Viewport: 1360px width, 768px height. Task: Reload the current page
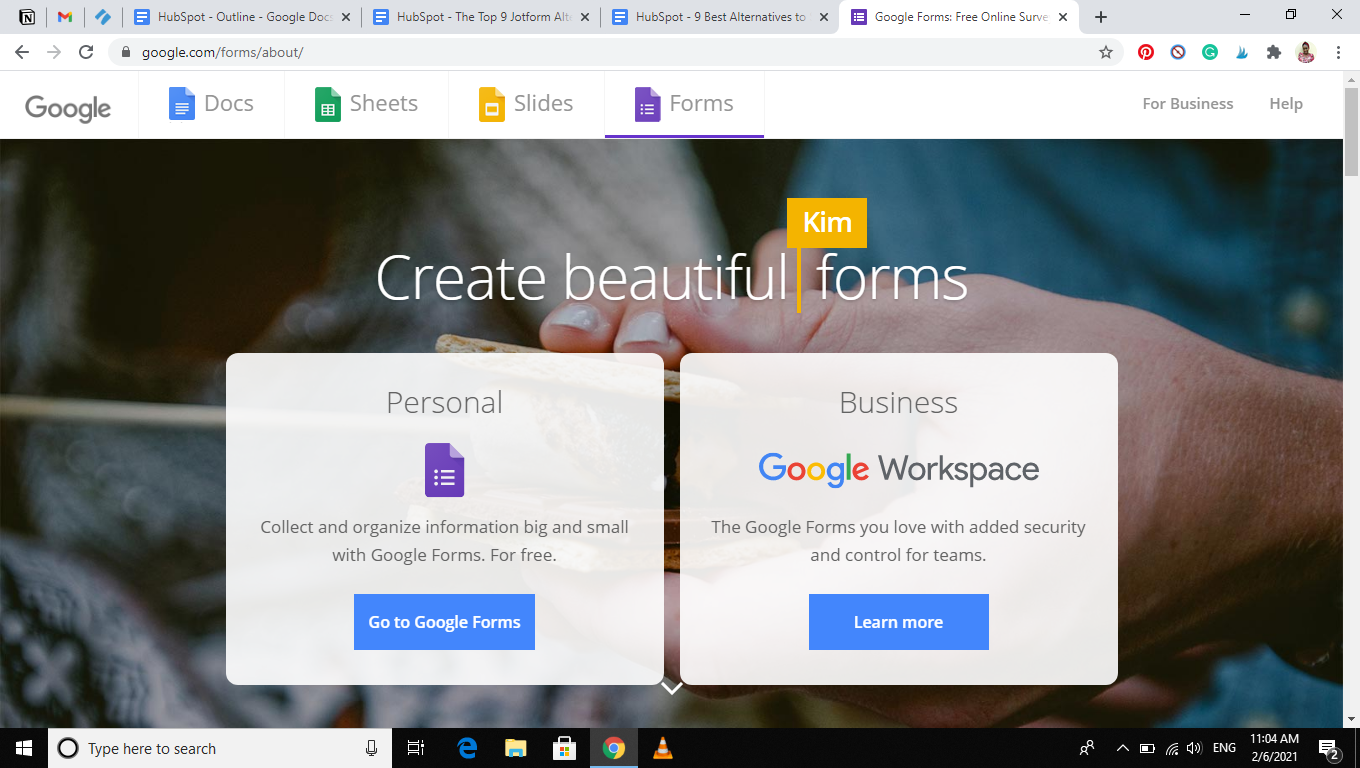[86, 52]
